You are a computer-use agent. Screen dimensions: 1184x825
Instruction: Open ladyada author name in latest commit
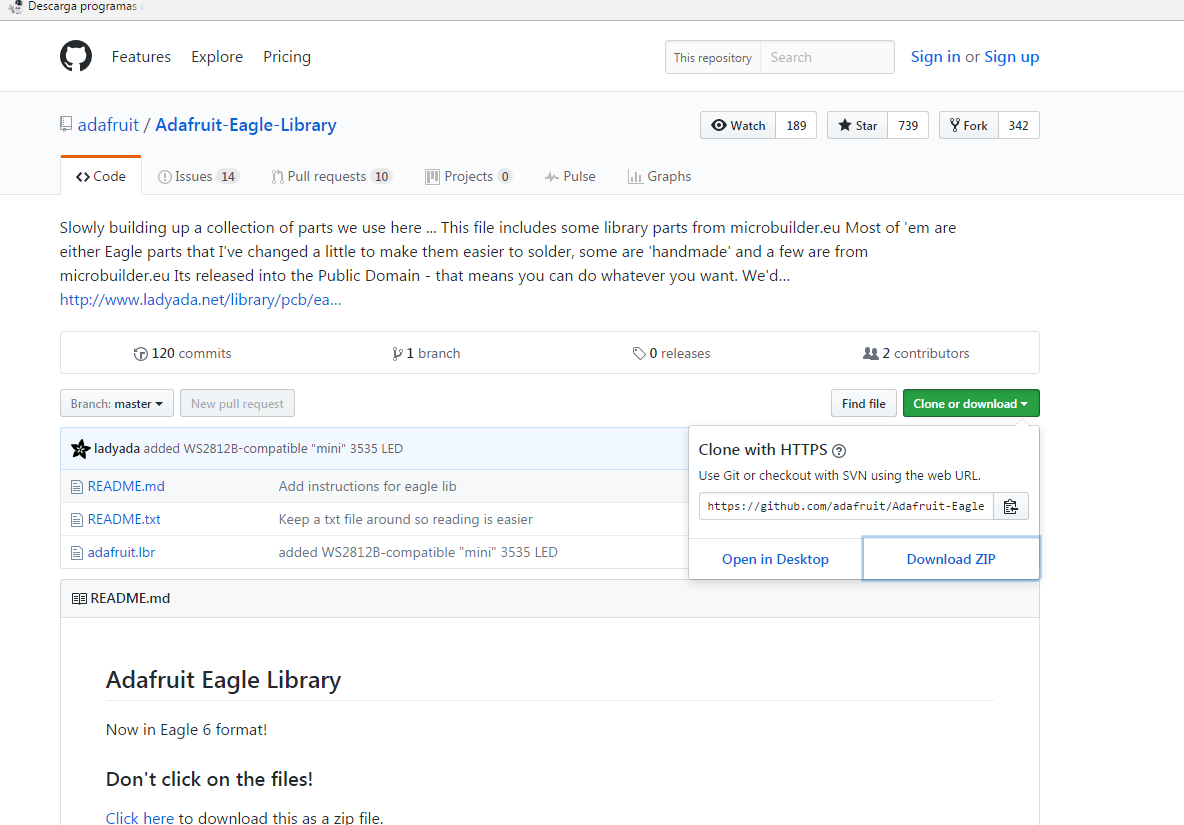(x=117, y=448)
